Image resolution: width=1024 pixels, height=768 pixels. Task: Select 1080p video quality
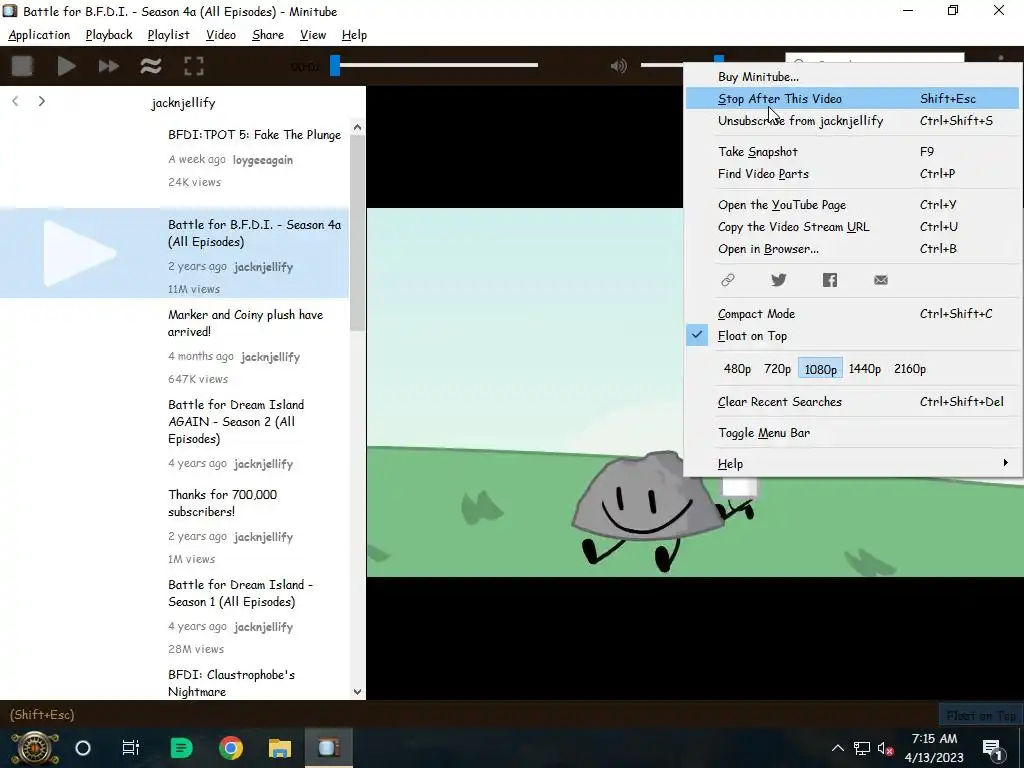point(820,369)
